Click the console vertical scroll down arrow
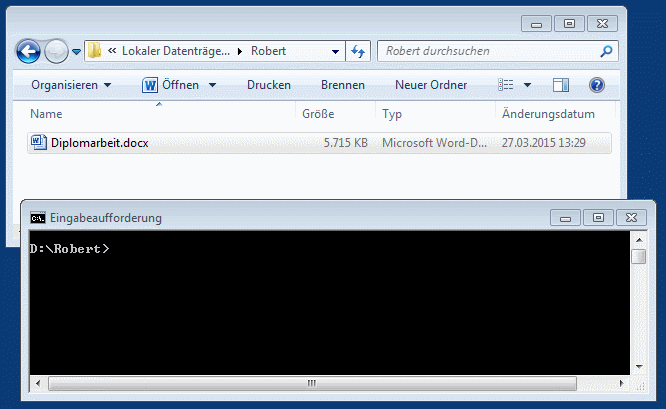666x409 pixels. coord(639,367)
